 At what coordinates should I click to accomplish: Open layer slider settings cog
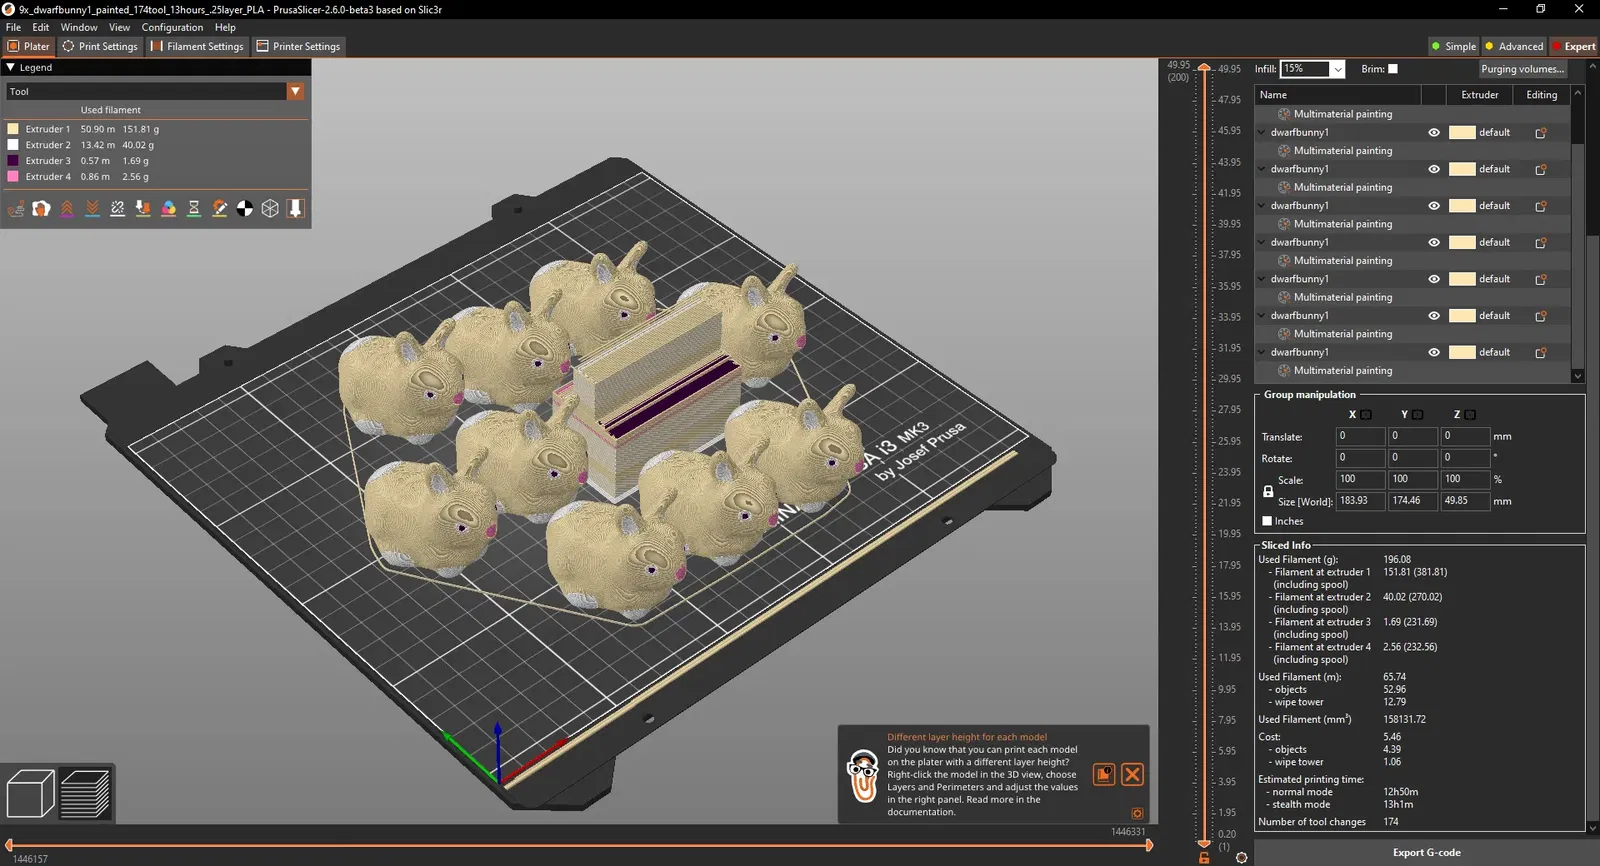coord(1241,858)
